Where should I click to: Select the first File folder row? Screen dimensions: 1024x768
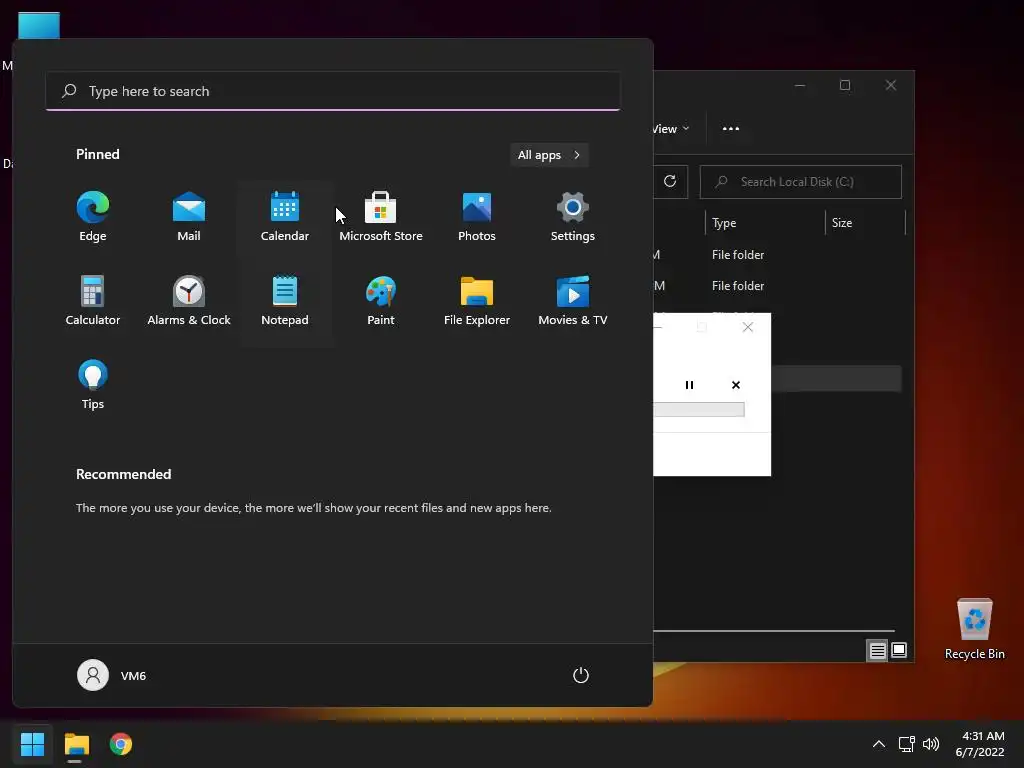(x=777, y=255)
